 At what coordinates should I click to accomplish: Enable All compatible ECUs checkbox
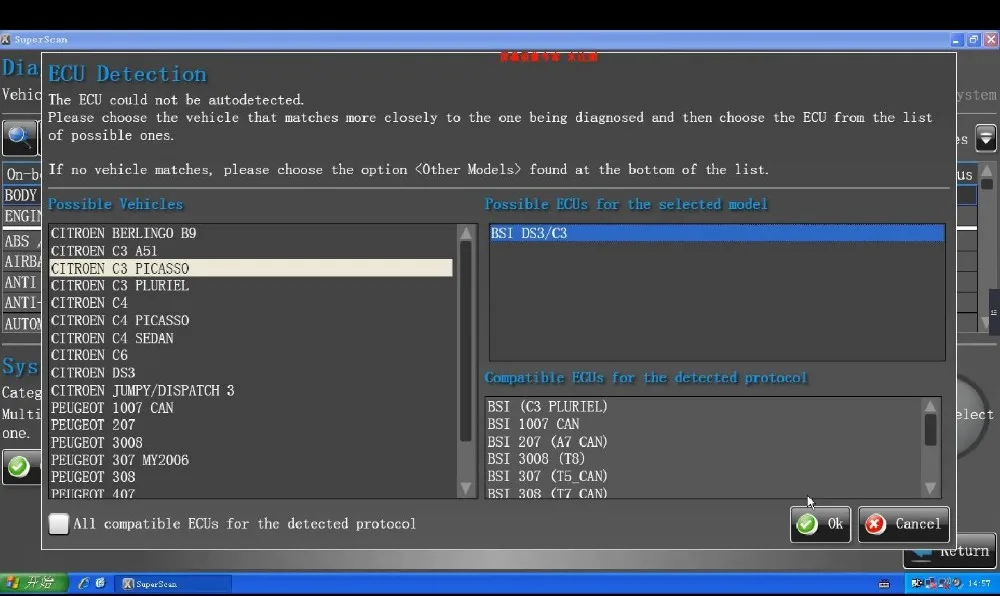pos(59,524)
